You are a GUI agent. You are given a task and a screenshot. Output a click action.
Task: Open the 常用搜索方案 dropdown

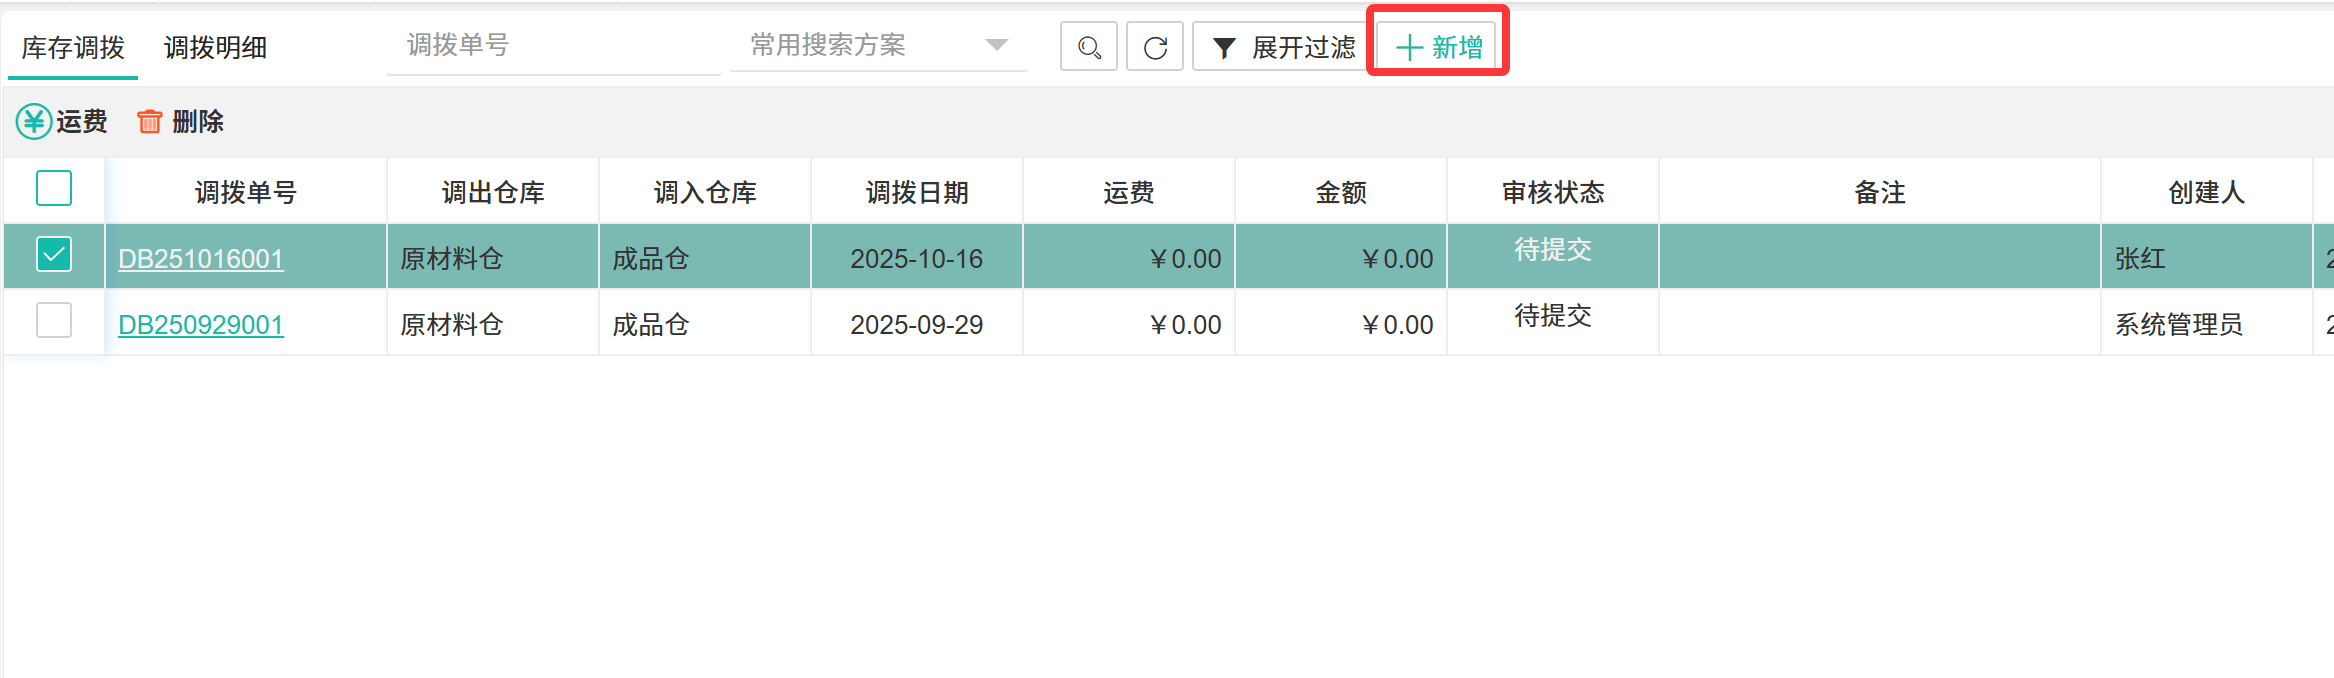[860, 45]
